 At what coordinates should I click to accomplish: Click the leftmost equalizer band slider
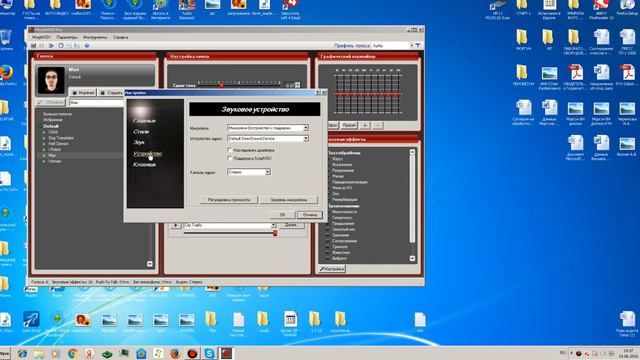(x=337, y=93)
